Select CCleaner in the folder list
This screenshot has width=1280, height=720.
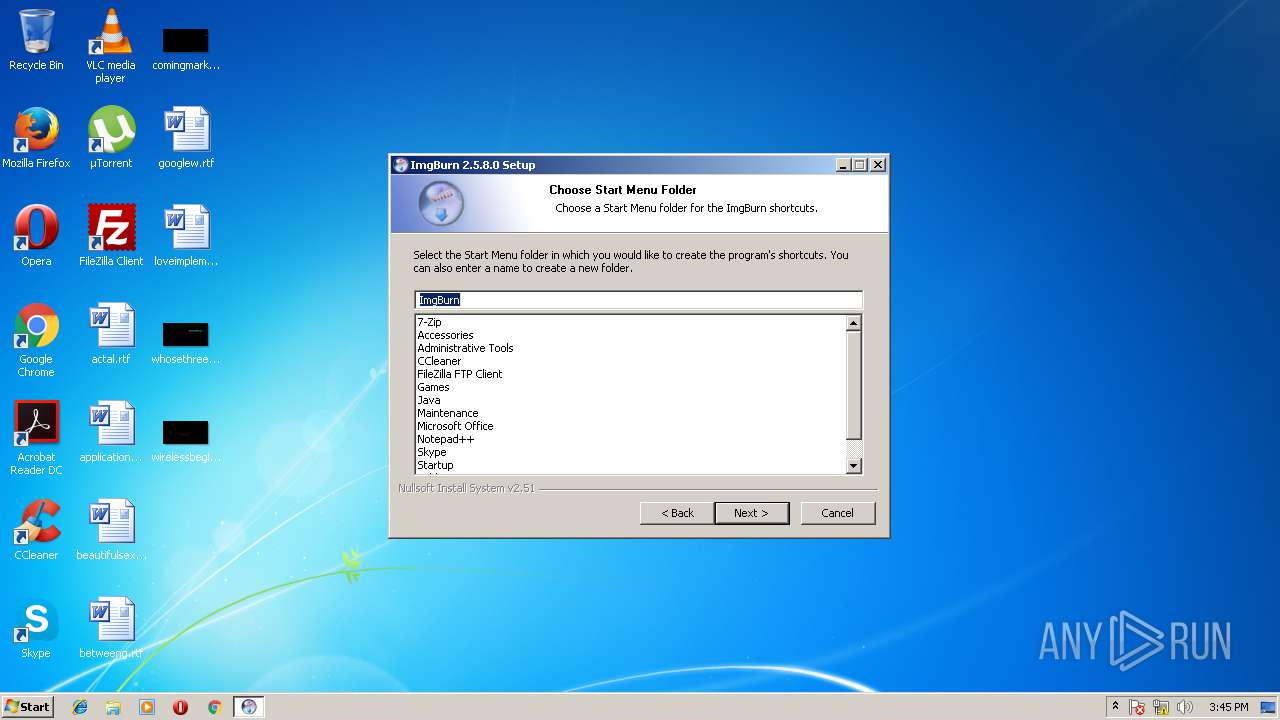439,361
